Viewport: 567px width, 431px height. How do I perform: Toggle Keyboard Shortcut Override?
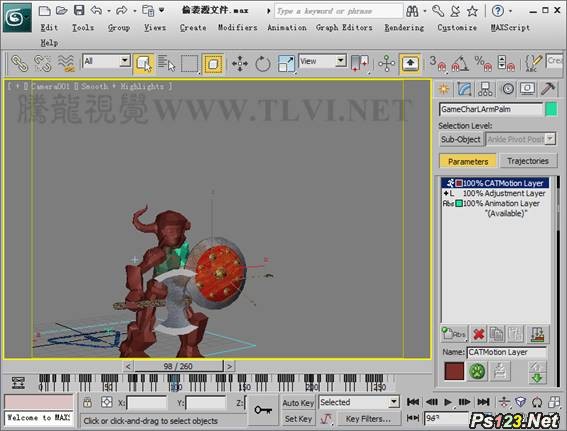[x=410, y=64]
